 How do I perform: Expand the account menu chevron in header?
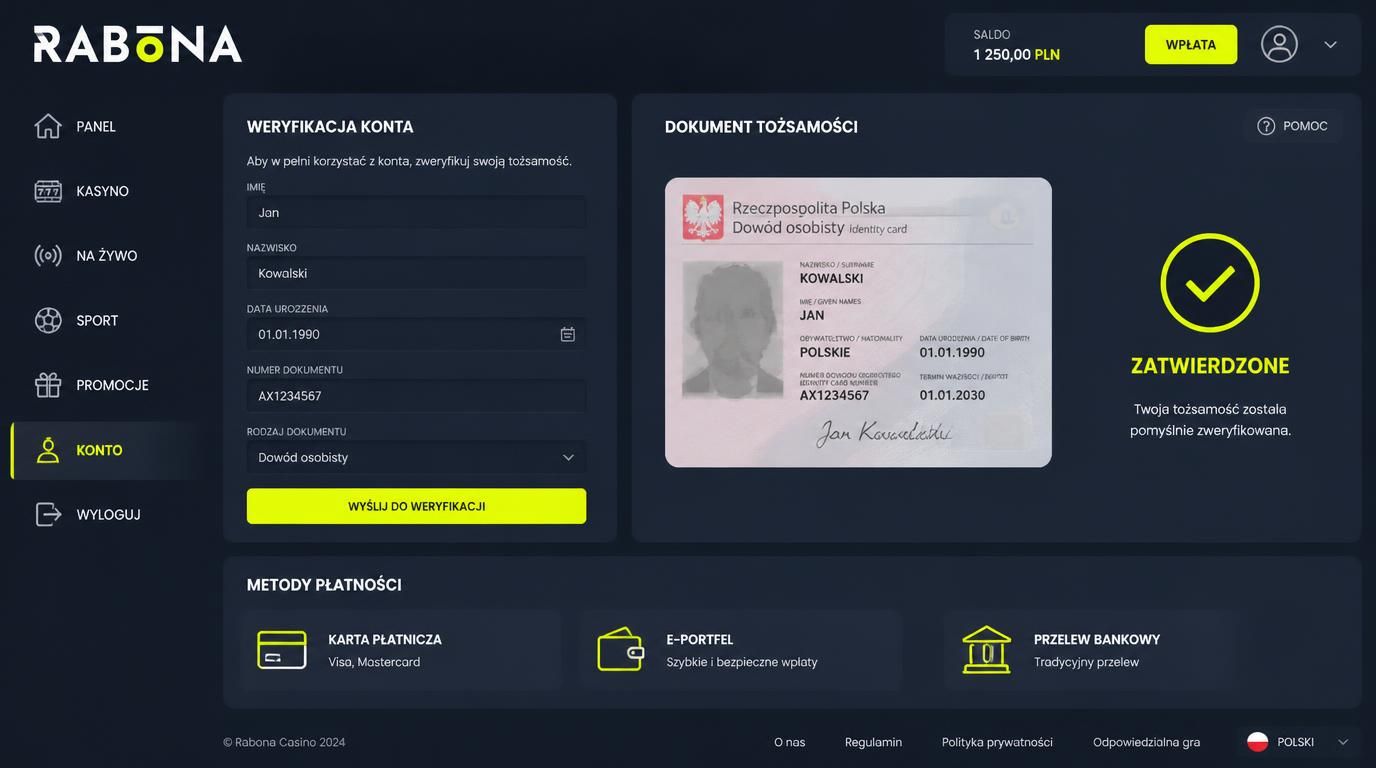pos(1330,44)
